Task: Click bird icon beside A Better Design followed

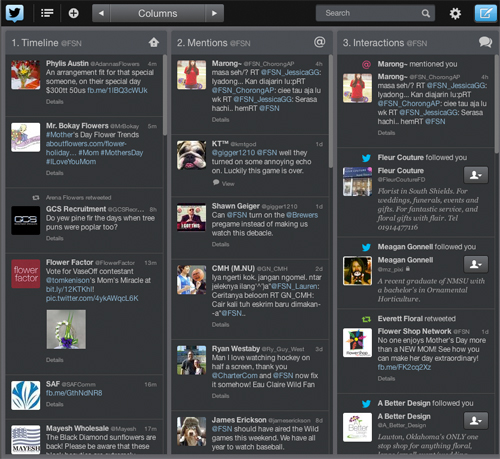Action: 366,403
